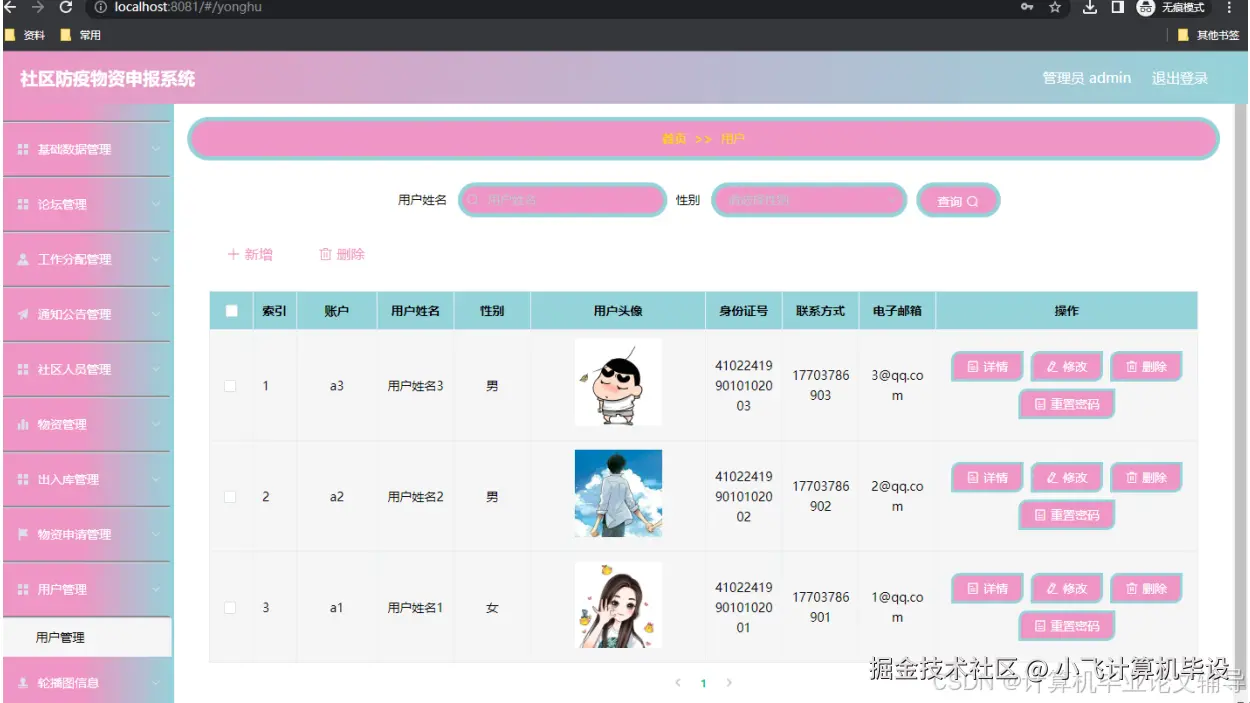The width and height of the screenshot is (1250, 703).
Task: Click the 工作分配管理 person icon
Action: (x=23, y=259)
